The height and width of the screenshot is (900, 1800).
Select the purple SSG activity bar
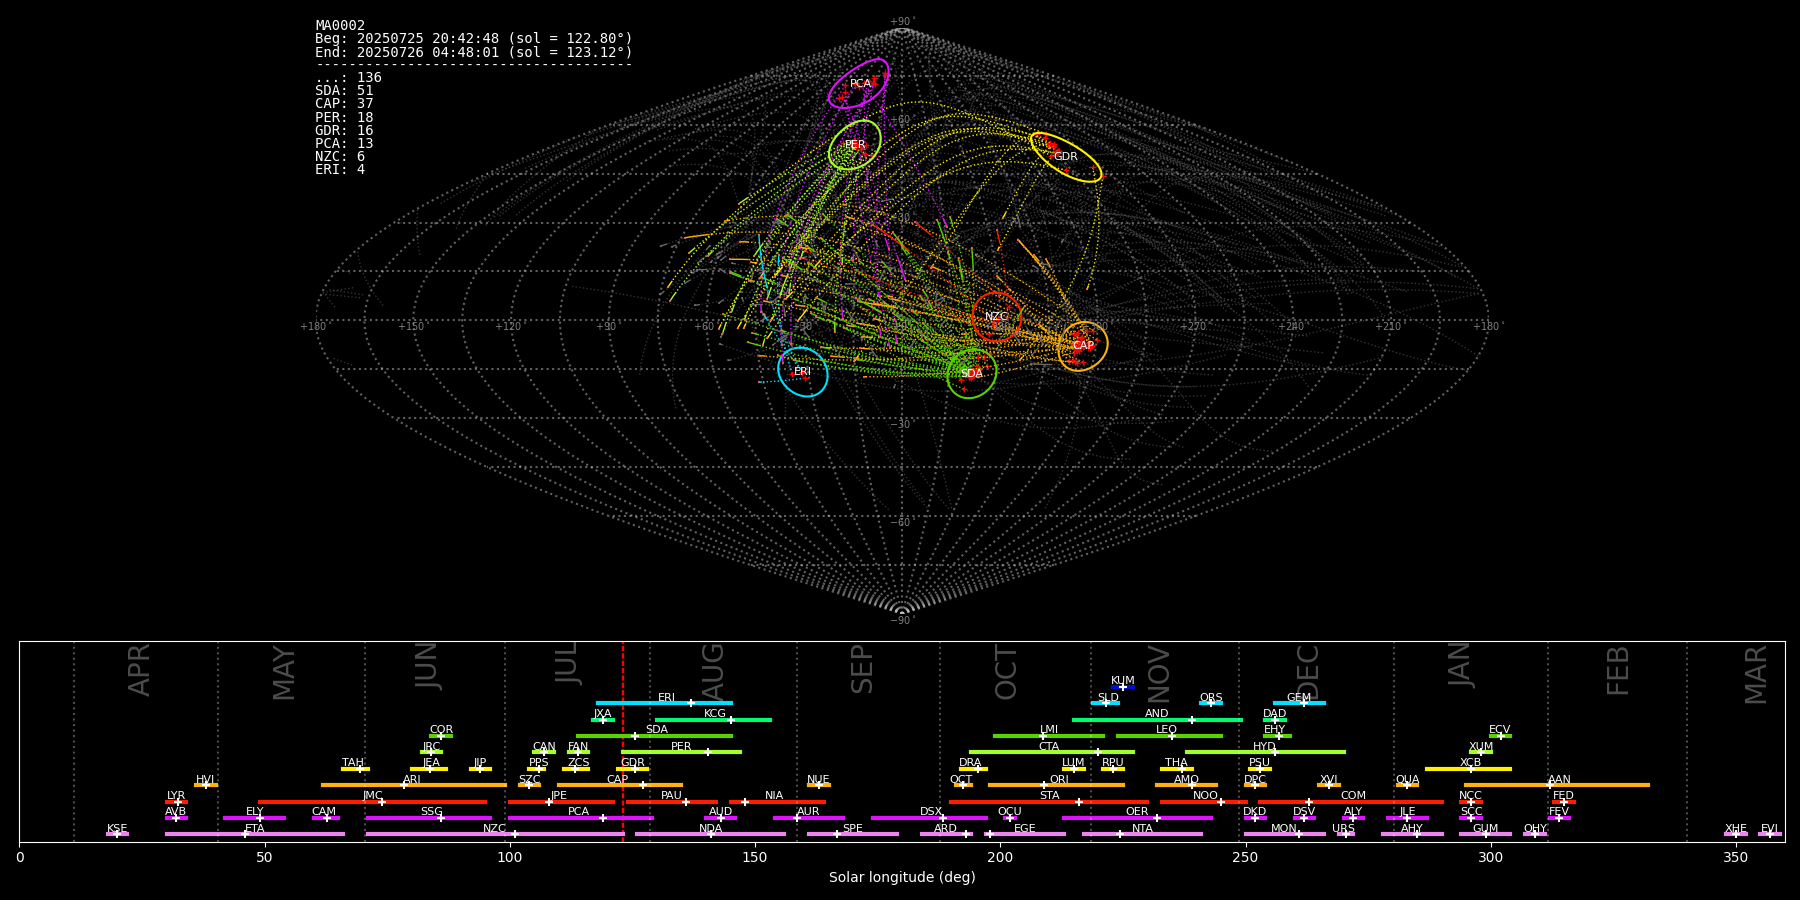[x=429, y=818]
